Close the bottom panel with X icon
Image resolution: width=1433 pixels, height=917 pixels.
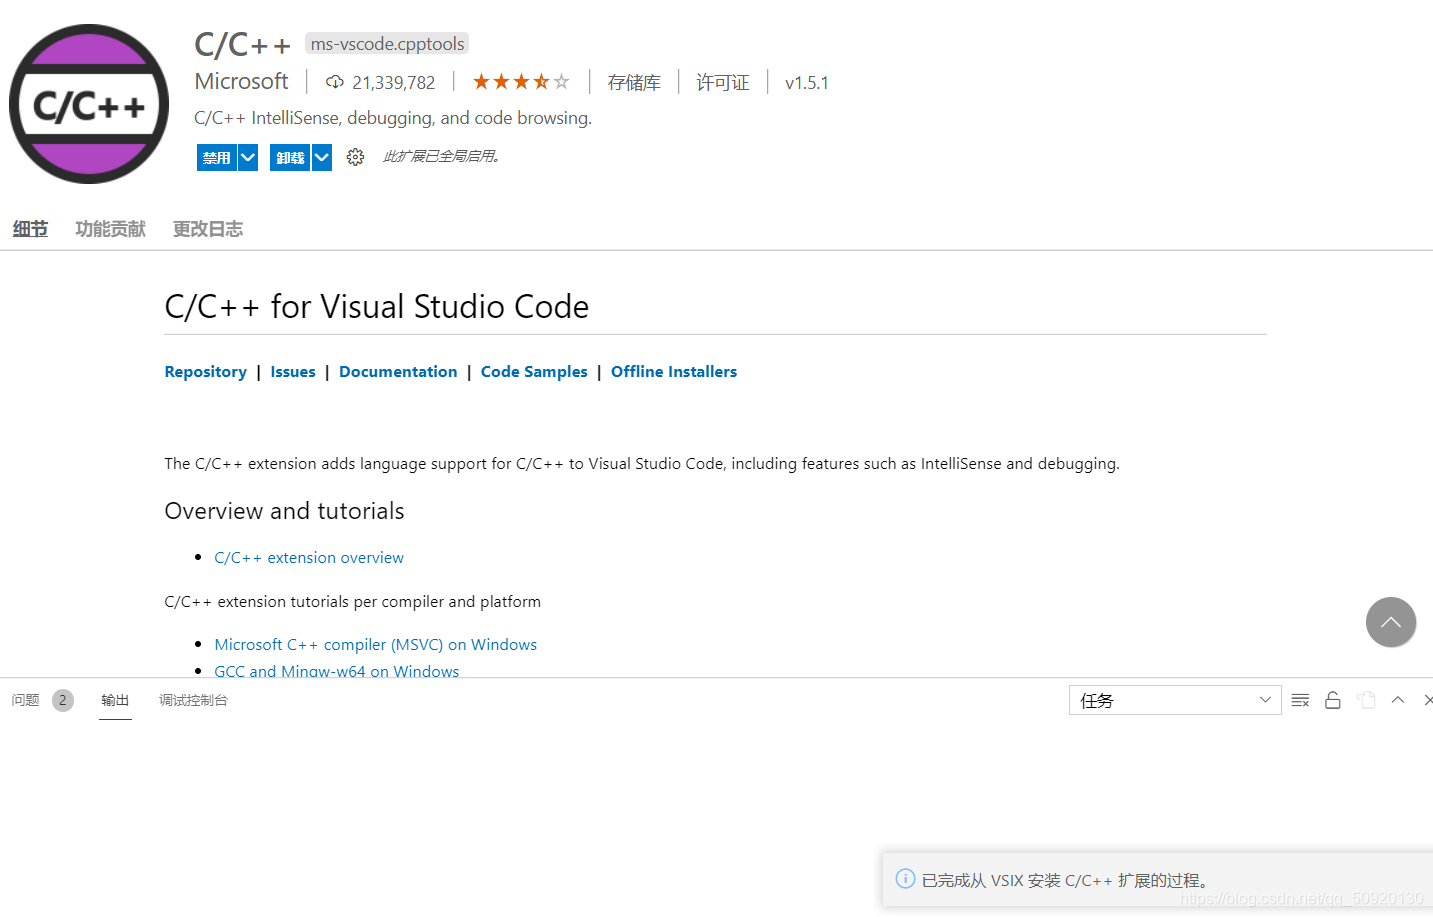1428,700
